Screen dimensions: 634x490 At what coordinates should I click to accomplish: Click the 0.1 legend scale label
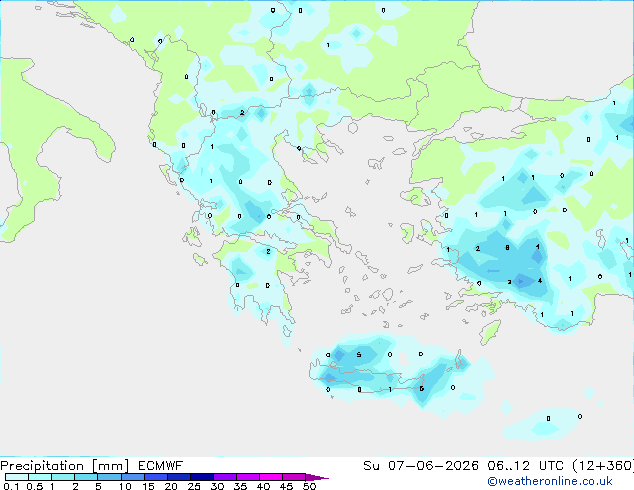click(x=11, y=486)
